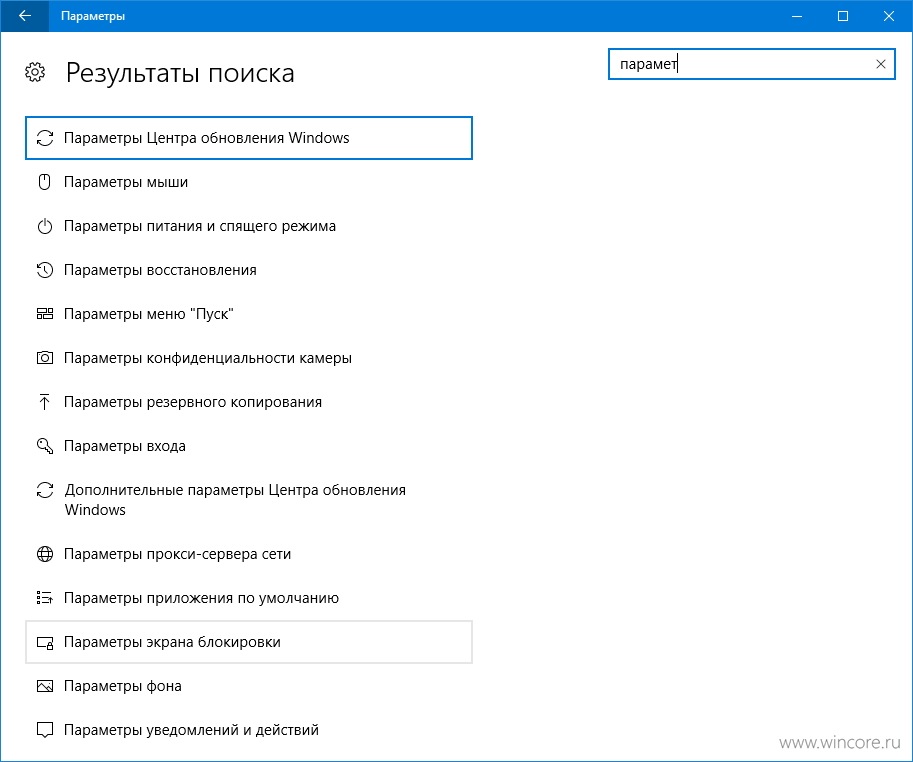
Task: Focus the search field containing "парамет"
Action: click(751, 64)
